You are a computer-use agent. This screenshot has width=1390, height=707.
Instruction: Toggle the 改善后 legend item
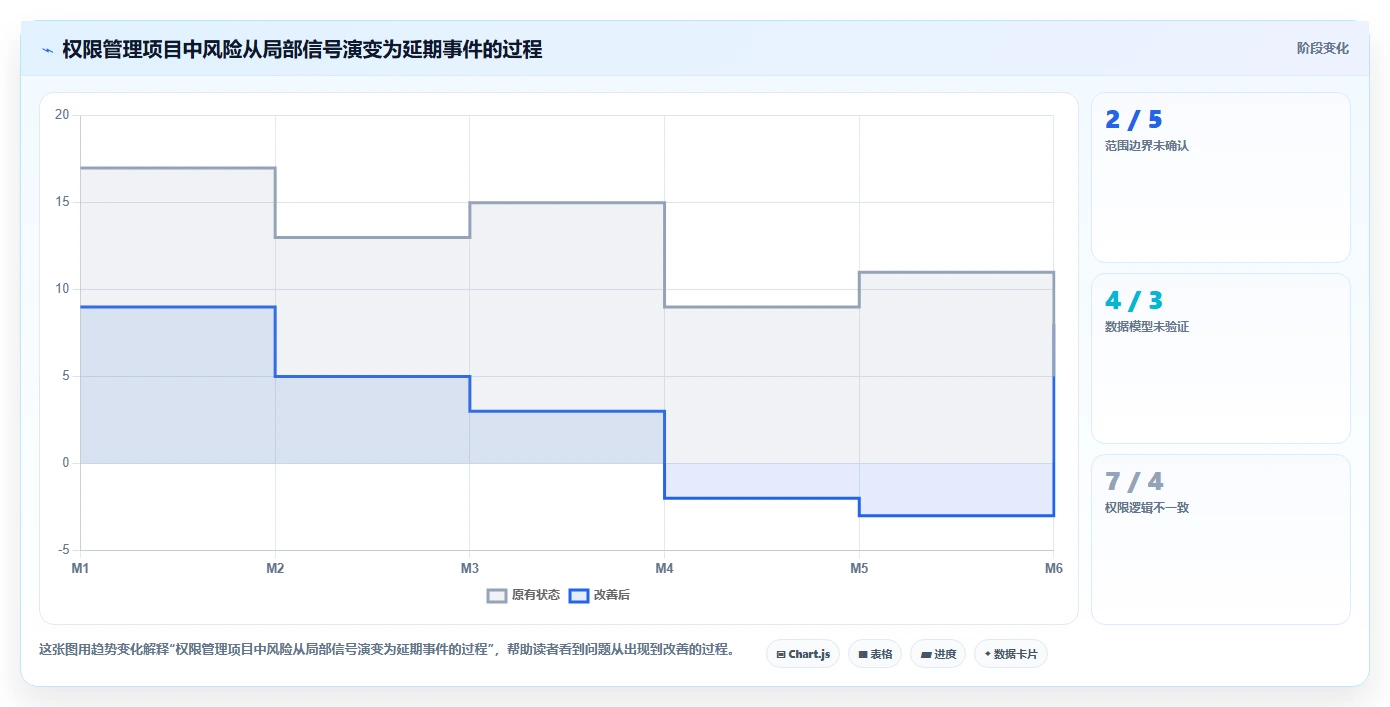pyautogui.click(x=599, y=595)
